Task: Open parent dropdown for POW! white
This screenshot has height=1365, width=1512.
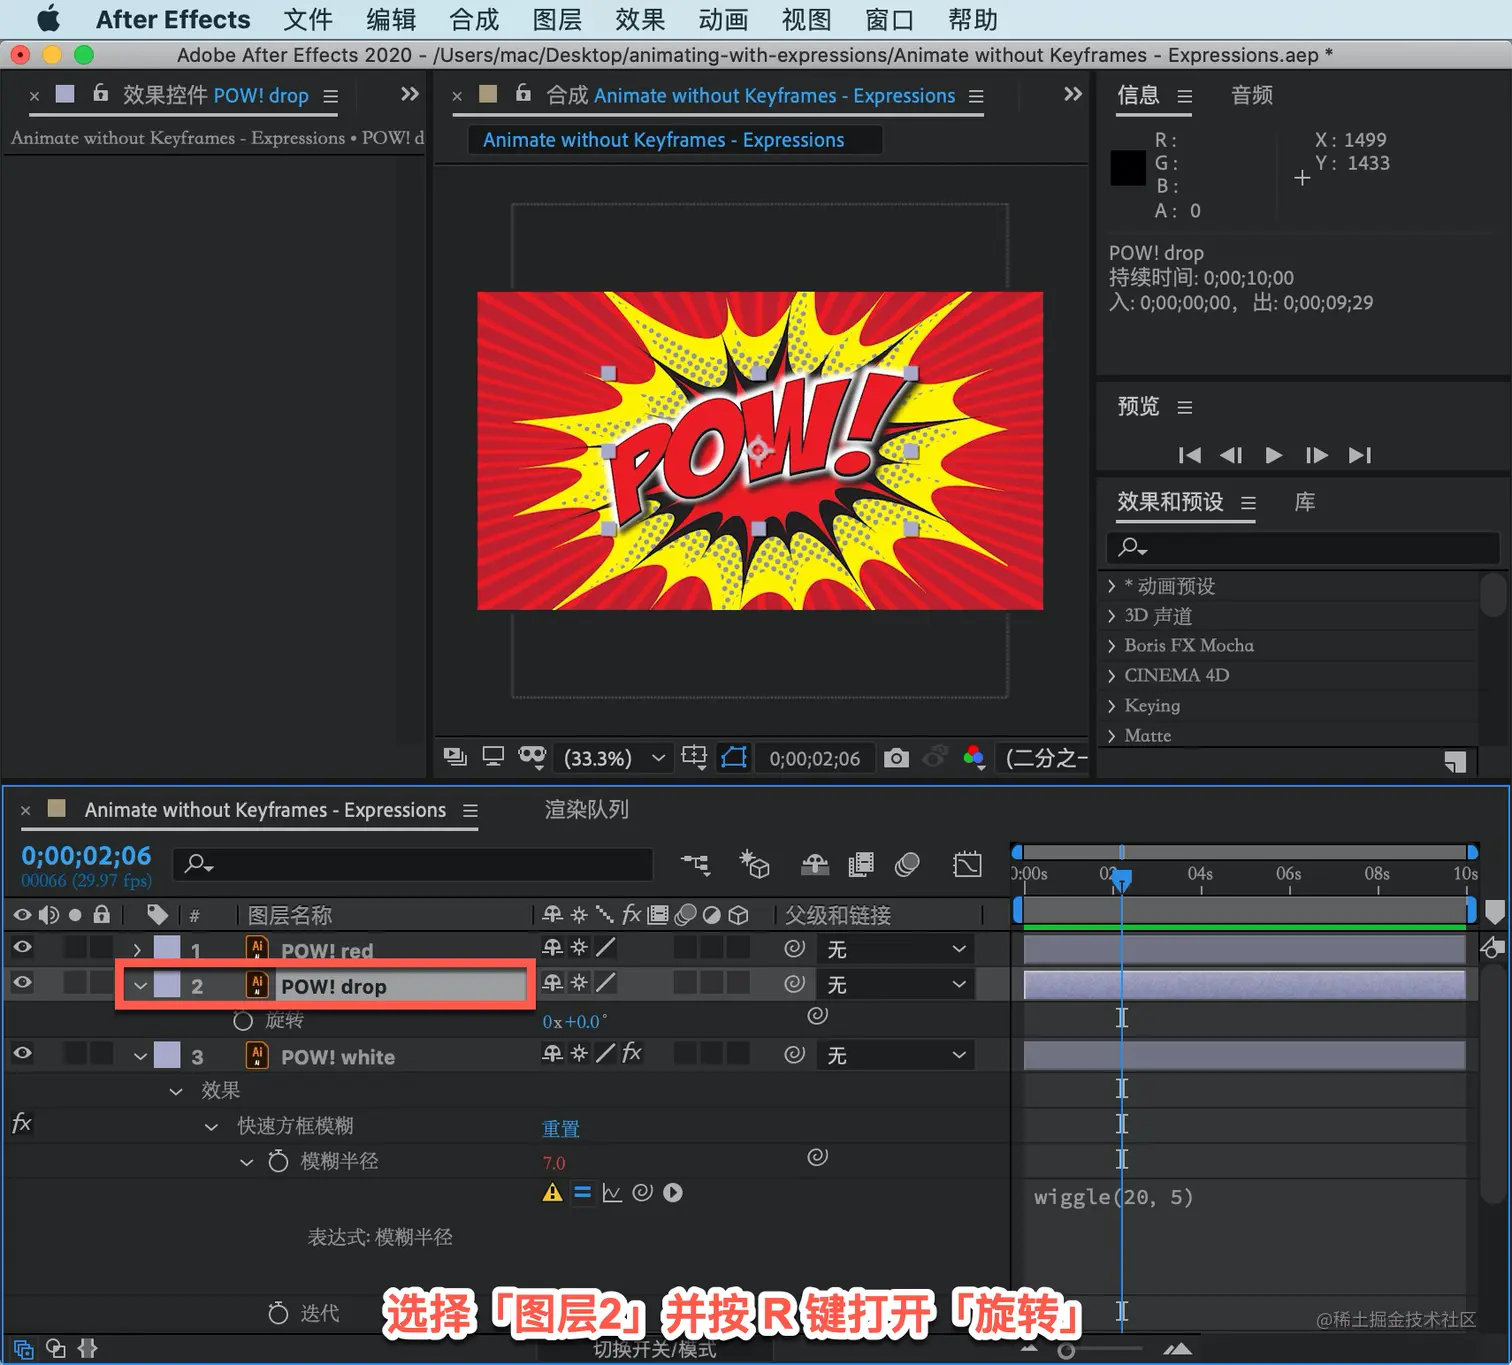Action: click(x=896, y=1055)
